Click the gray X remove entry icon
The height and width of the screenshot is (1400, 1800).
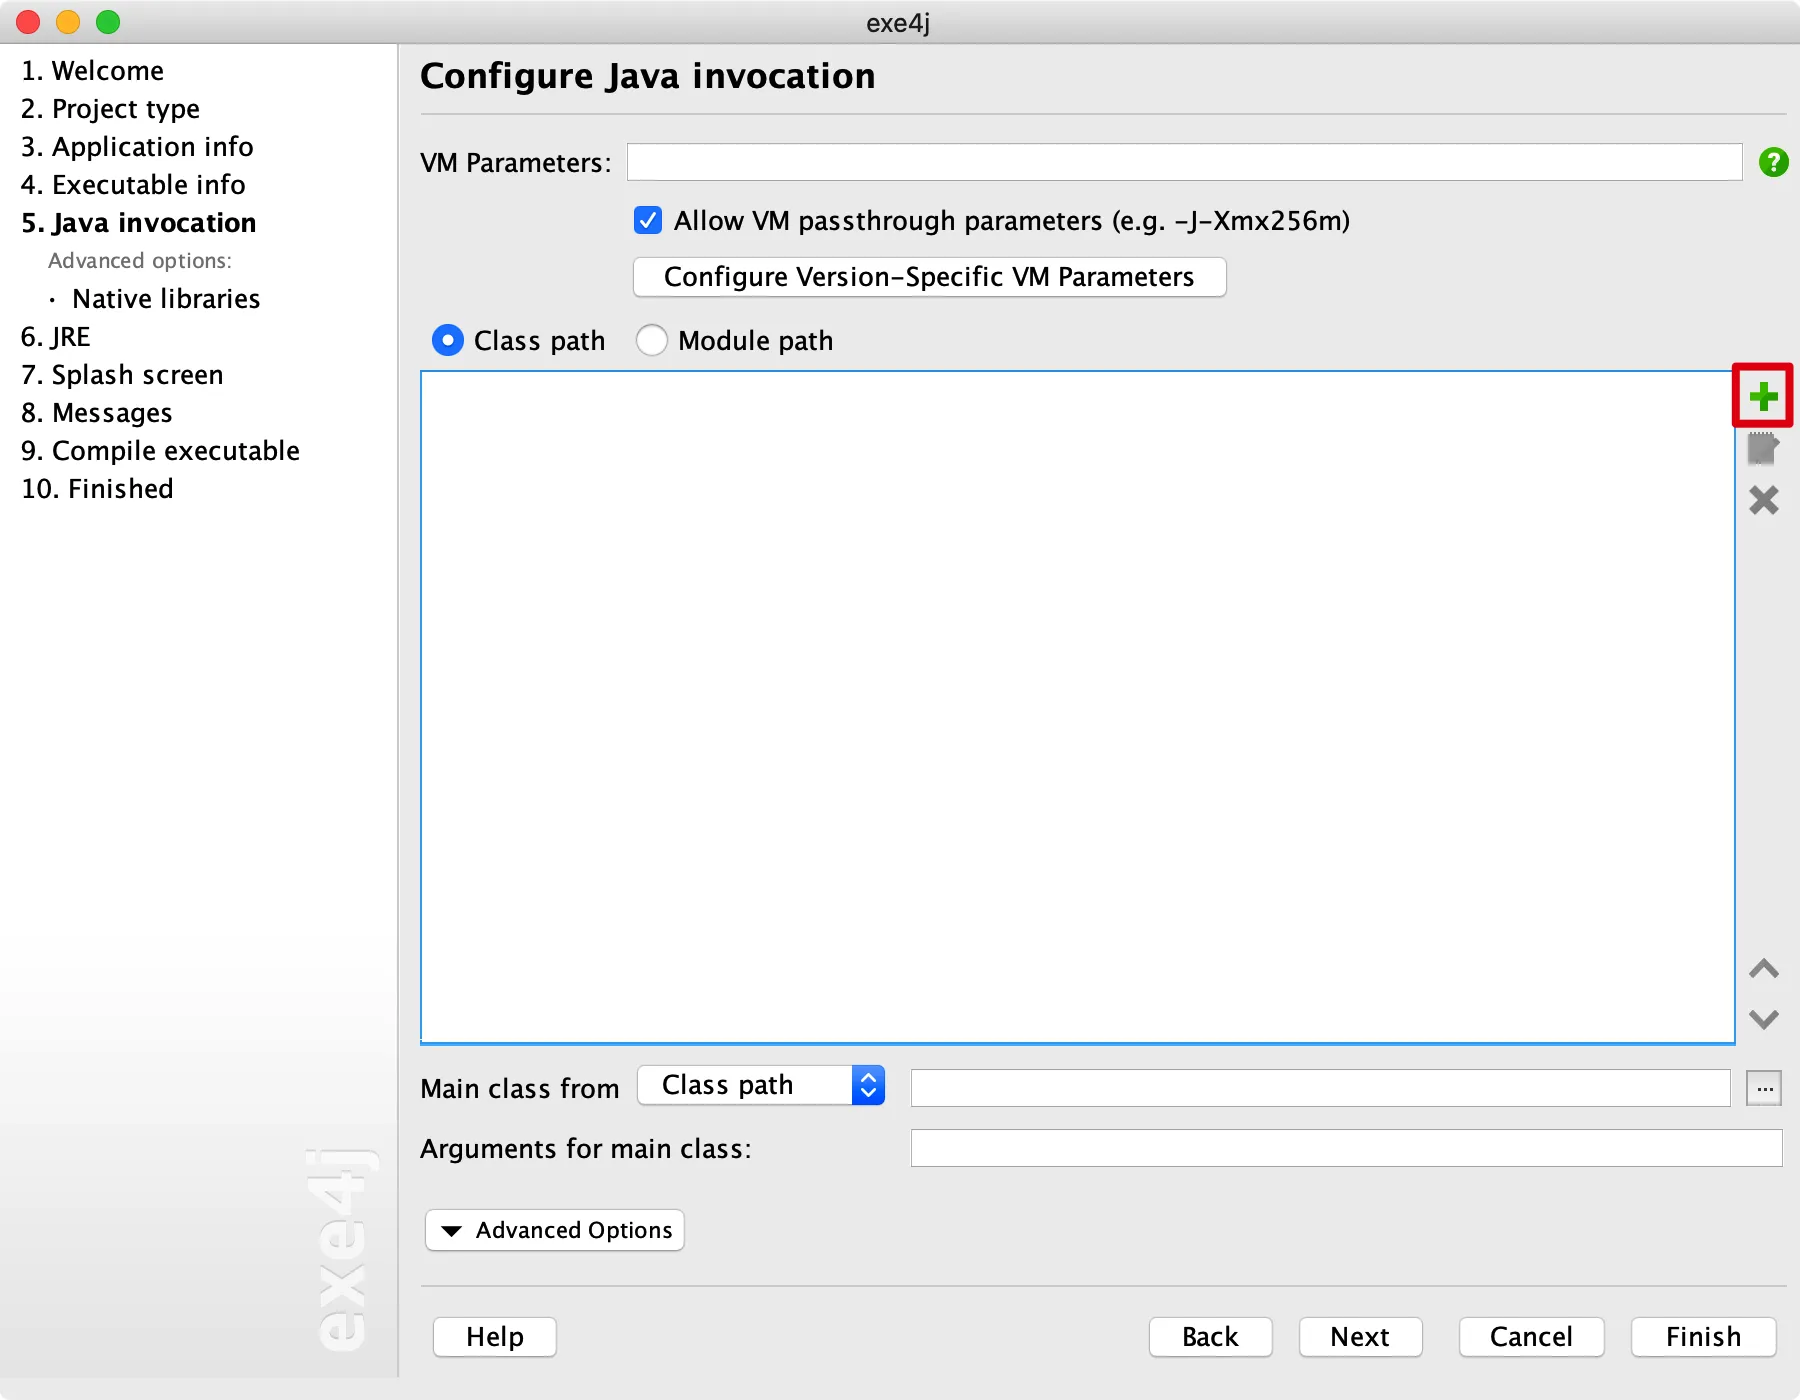point(1763,500)
